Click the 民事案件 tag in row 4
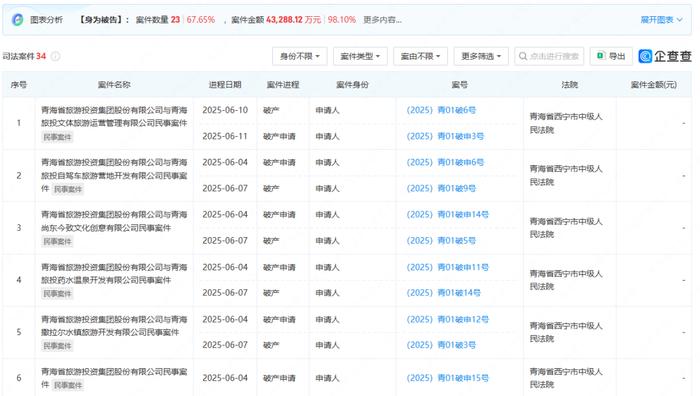This screenshot has width=700, height=396. click(57, 294)
